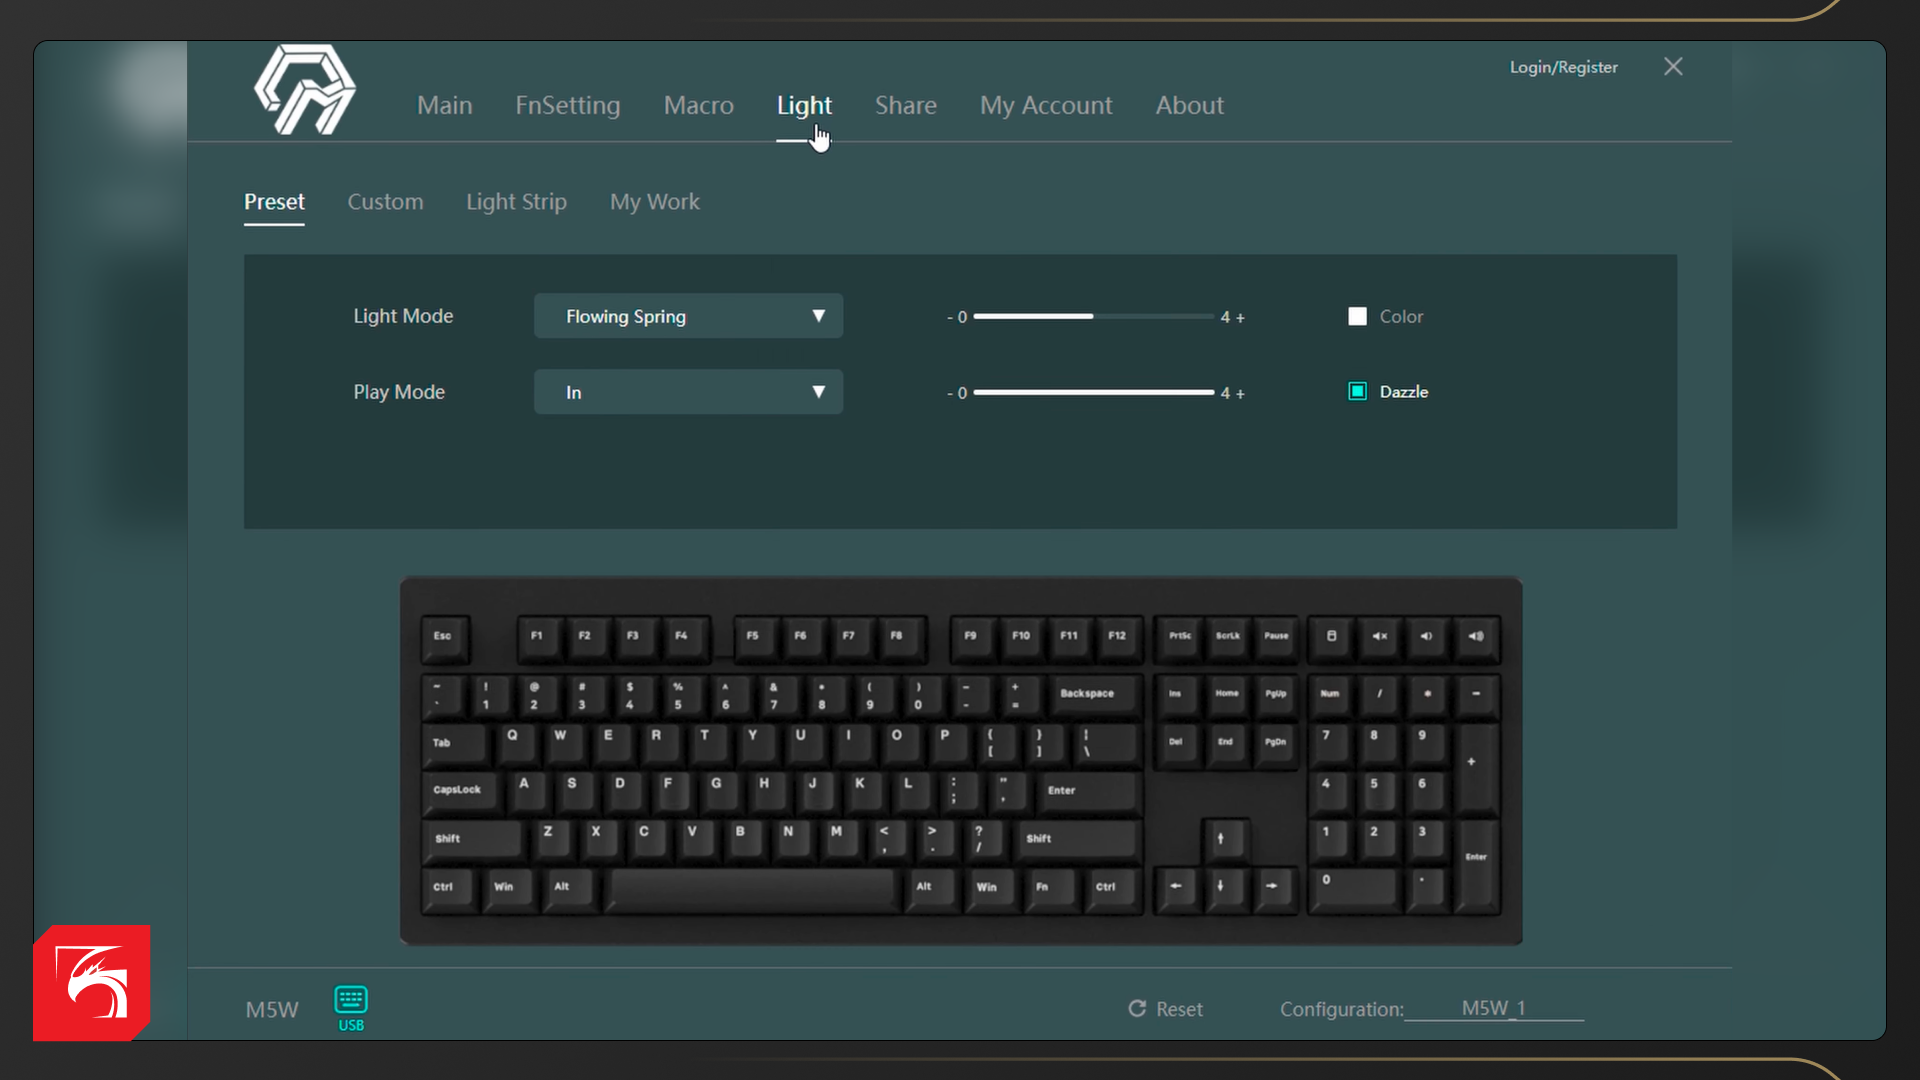Image resolution: width=1920 pixels, height=1080 pixels.
Task: Click the Play Mode slider track
Action: pyautogui.click(x=1093, y=392)
